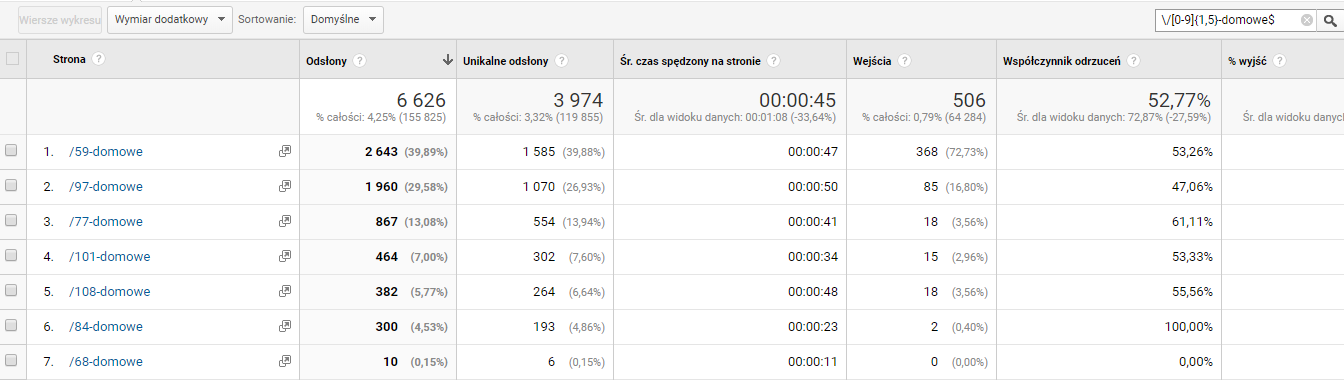Image resolution: width=1344 pixels, height=382 pixels.
Task: Open the Domyślne sorting dropdown
Action: coord(343,19)
